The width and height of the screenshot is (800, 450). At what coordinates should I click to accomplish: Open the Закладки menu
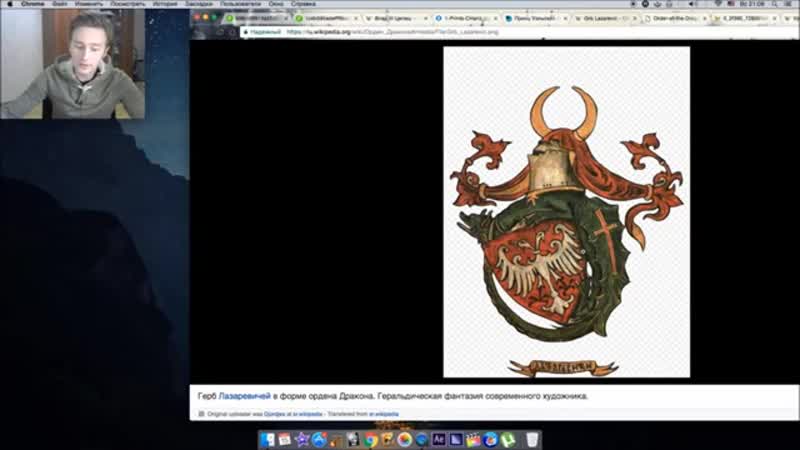tap(198, 4)
